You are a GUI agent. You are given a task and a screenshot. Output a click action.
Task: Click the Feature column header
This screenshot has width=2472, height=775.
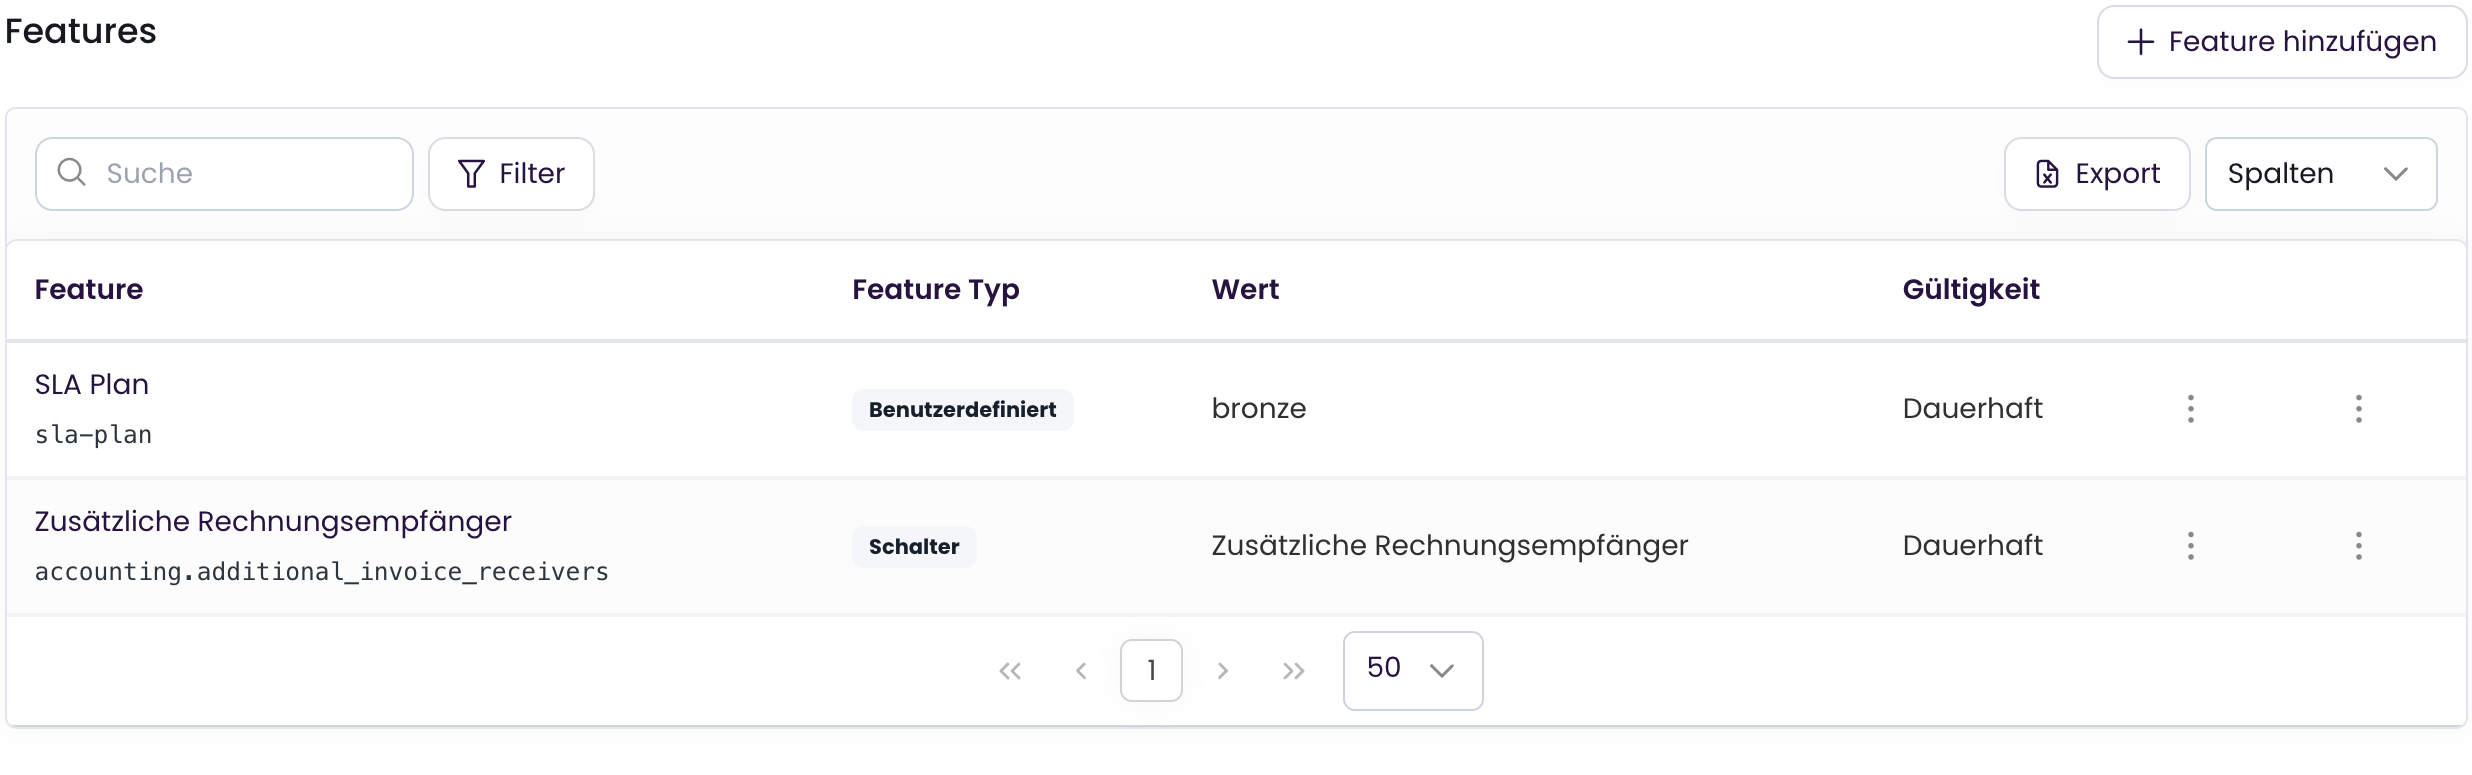point(89,289)
